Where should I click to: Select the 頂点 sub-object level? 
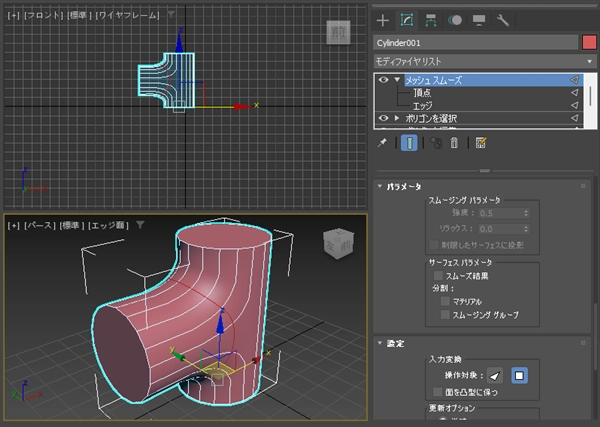[x=422, y=93]
